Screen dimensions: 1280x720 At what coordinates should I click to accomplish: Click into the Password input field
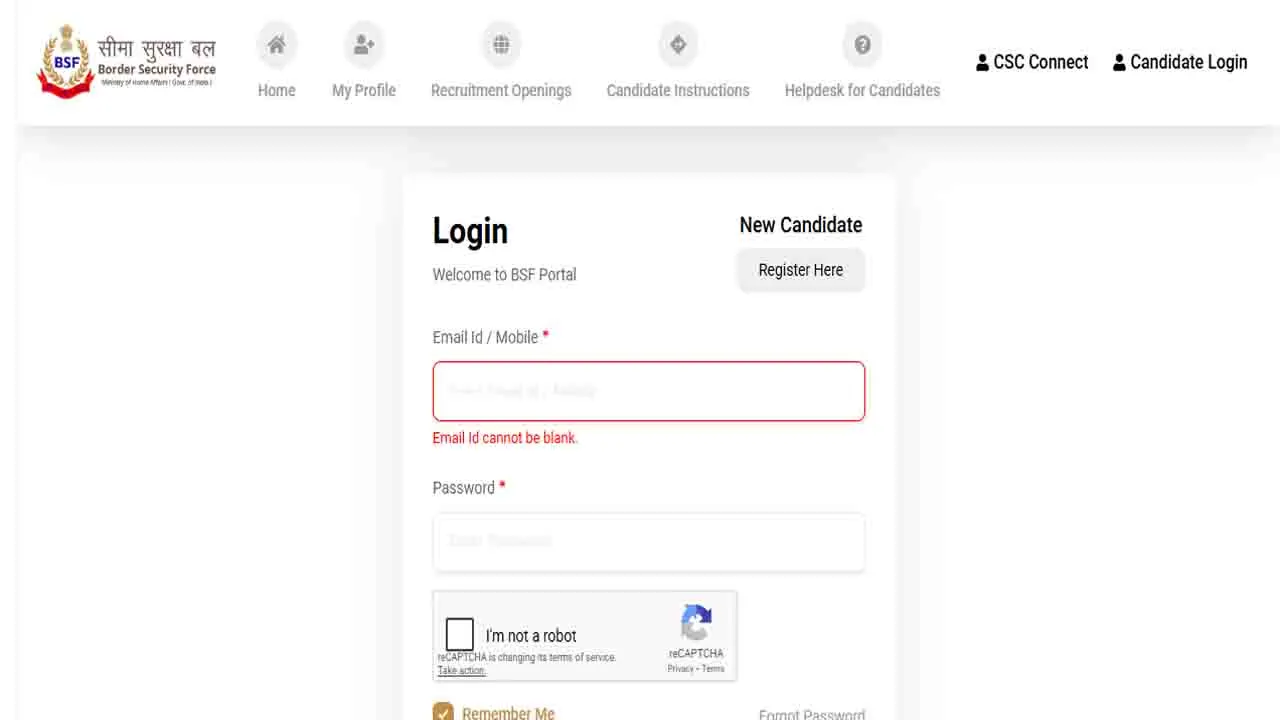648,542
